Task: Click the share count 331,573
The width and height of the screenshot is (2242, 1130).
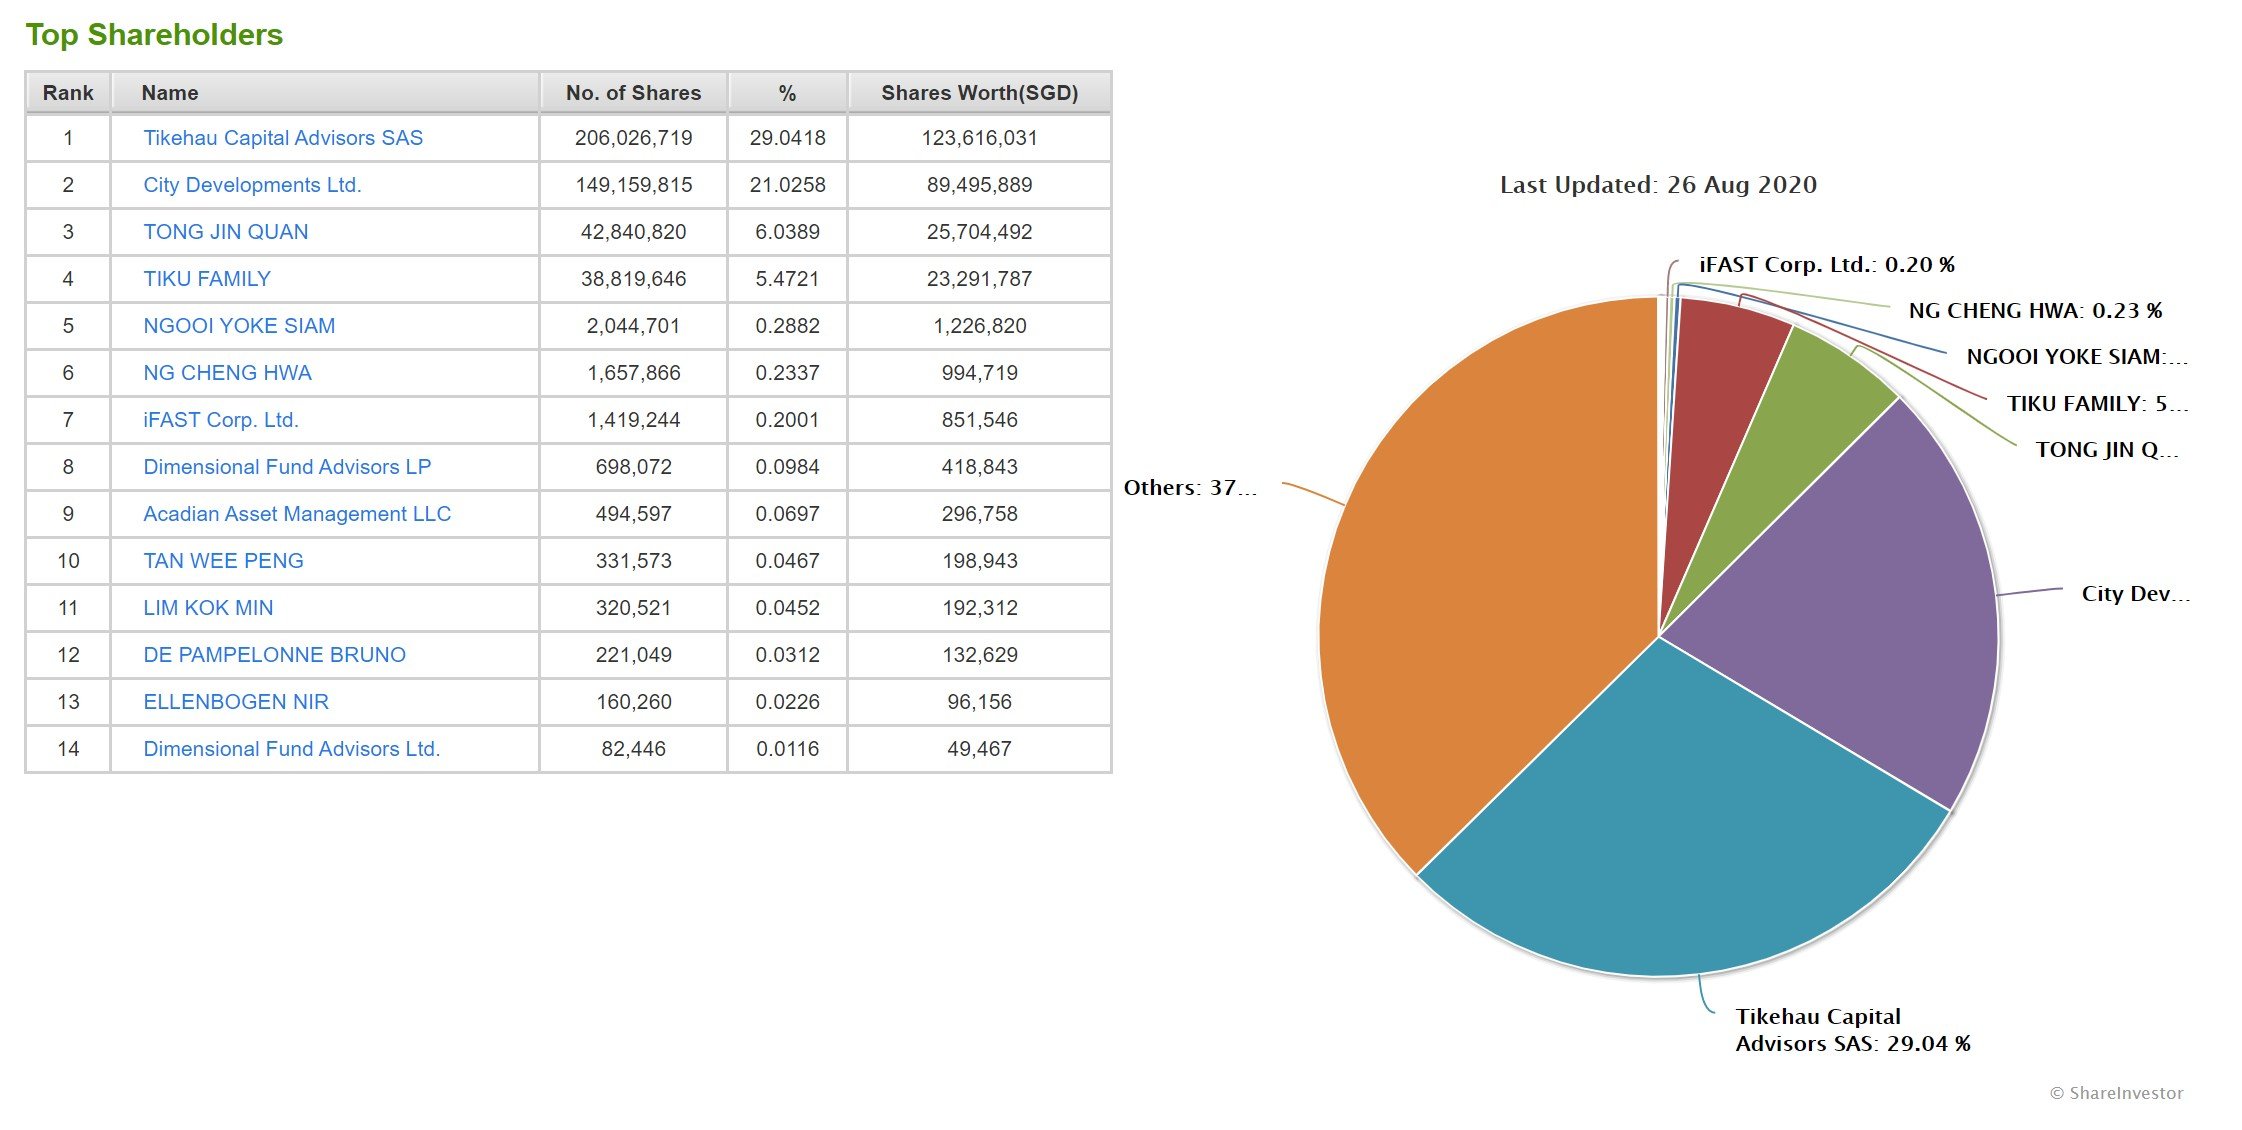Action: (634, 561)
